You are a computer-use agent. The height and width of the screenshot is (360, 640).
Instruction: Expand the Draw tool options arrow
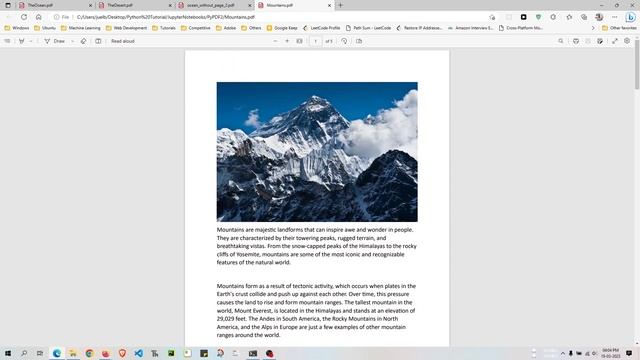tap(73, 41)
